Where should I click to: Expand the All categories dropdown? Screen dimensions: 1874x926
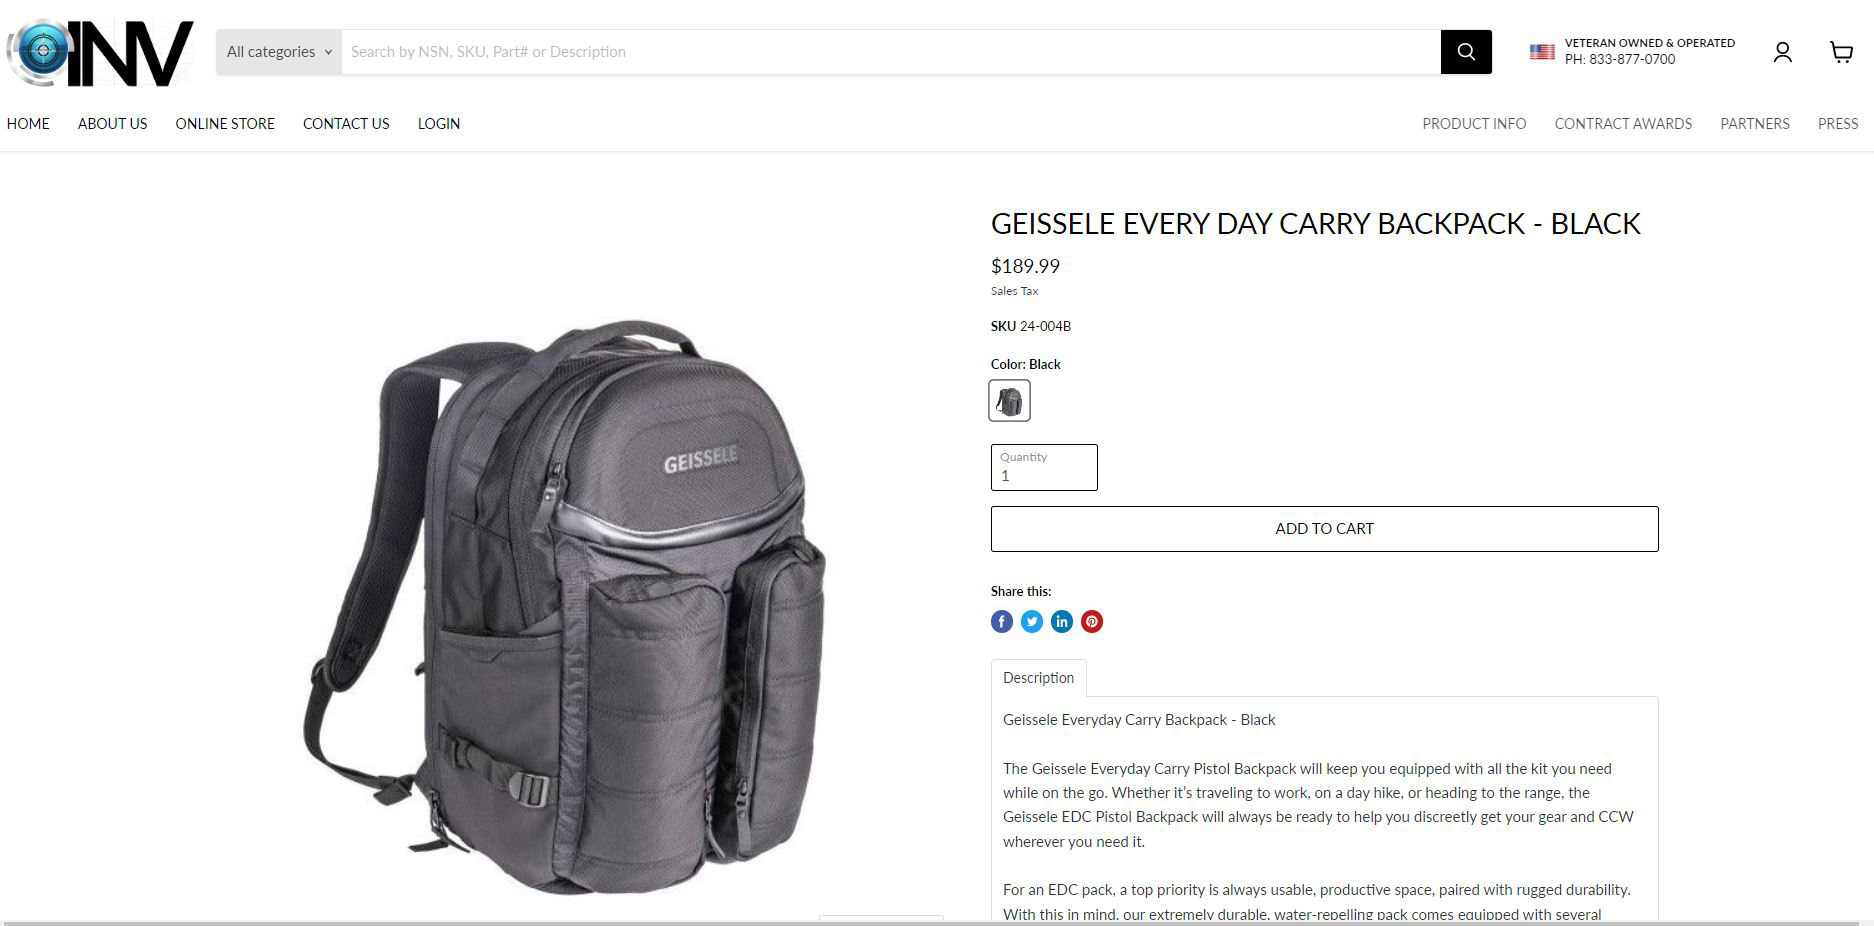pyautogui.click(x=279, y=52)
